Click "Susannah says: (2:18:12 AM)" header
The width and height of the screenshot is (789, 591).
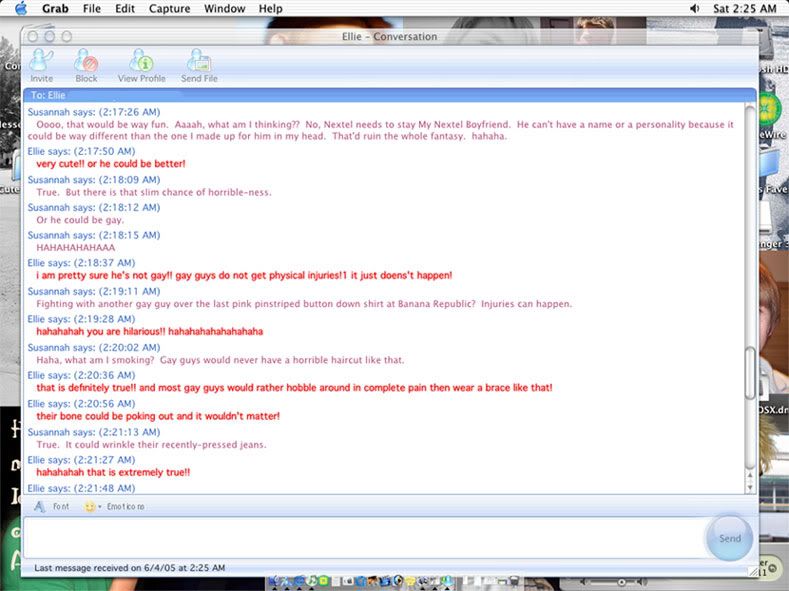[x=94, y=207]
